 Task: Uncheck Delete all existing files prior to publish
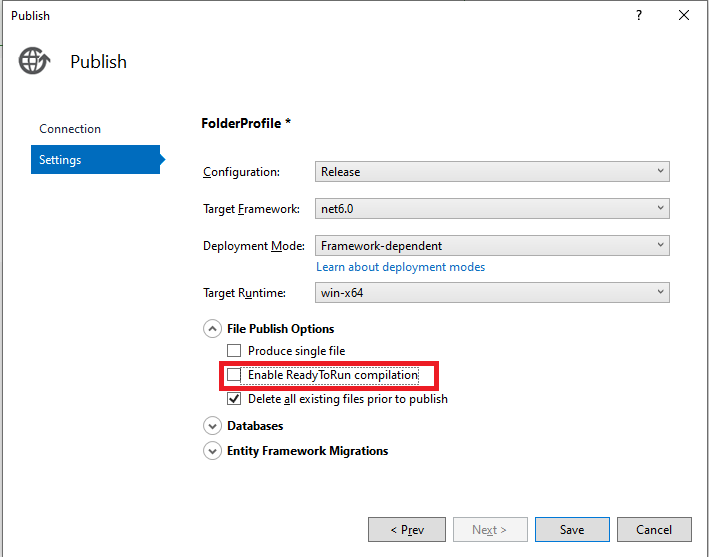click(234, 399)
